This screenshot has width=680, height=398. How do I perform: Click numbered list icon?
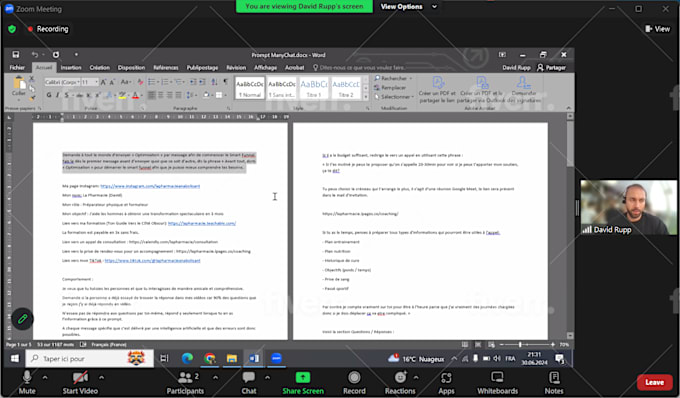point(165,82)
